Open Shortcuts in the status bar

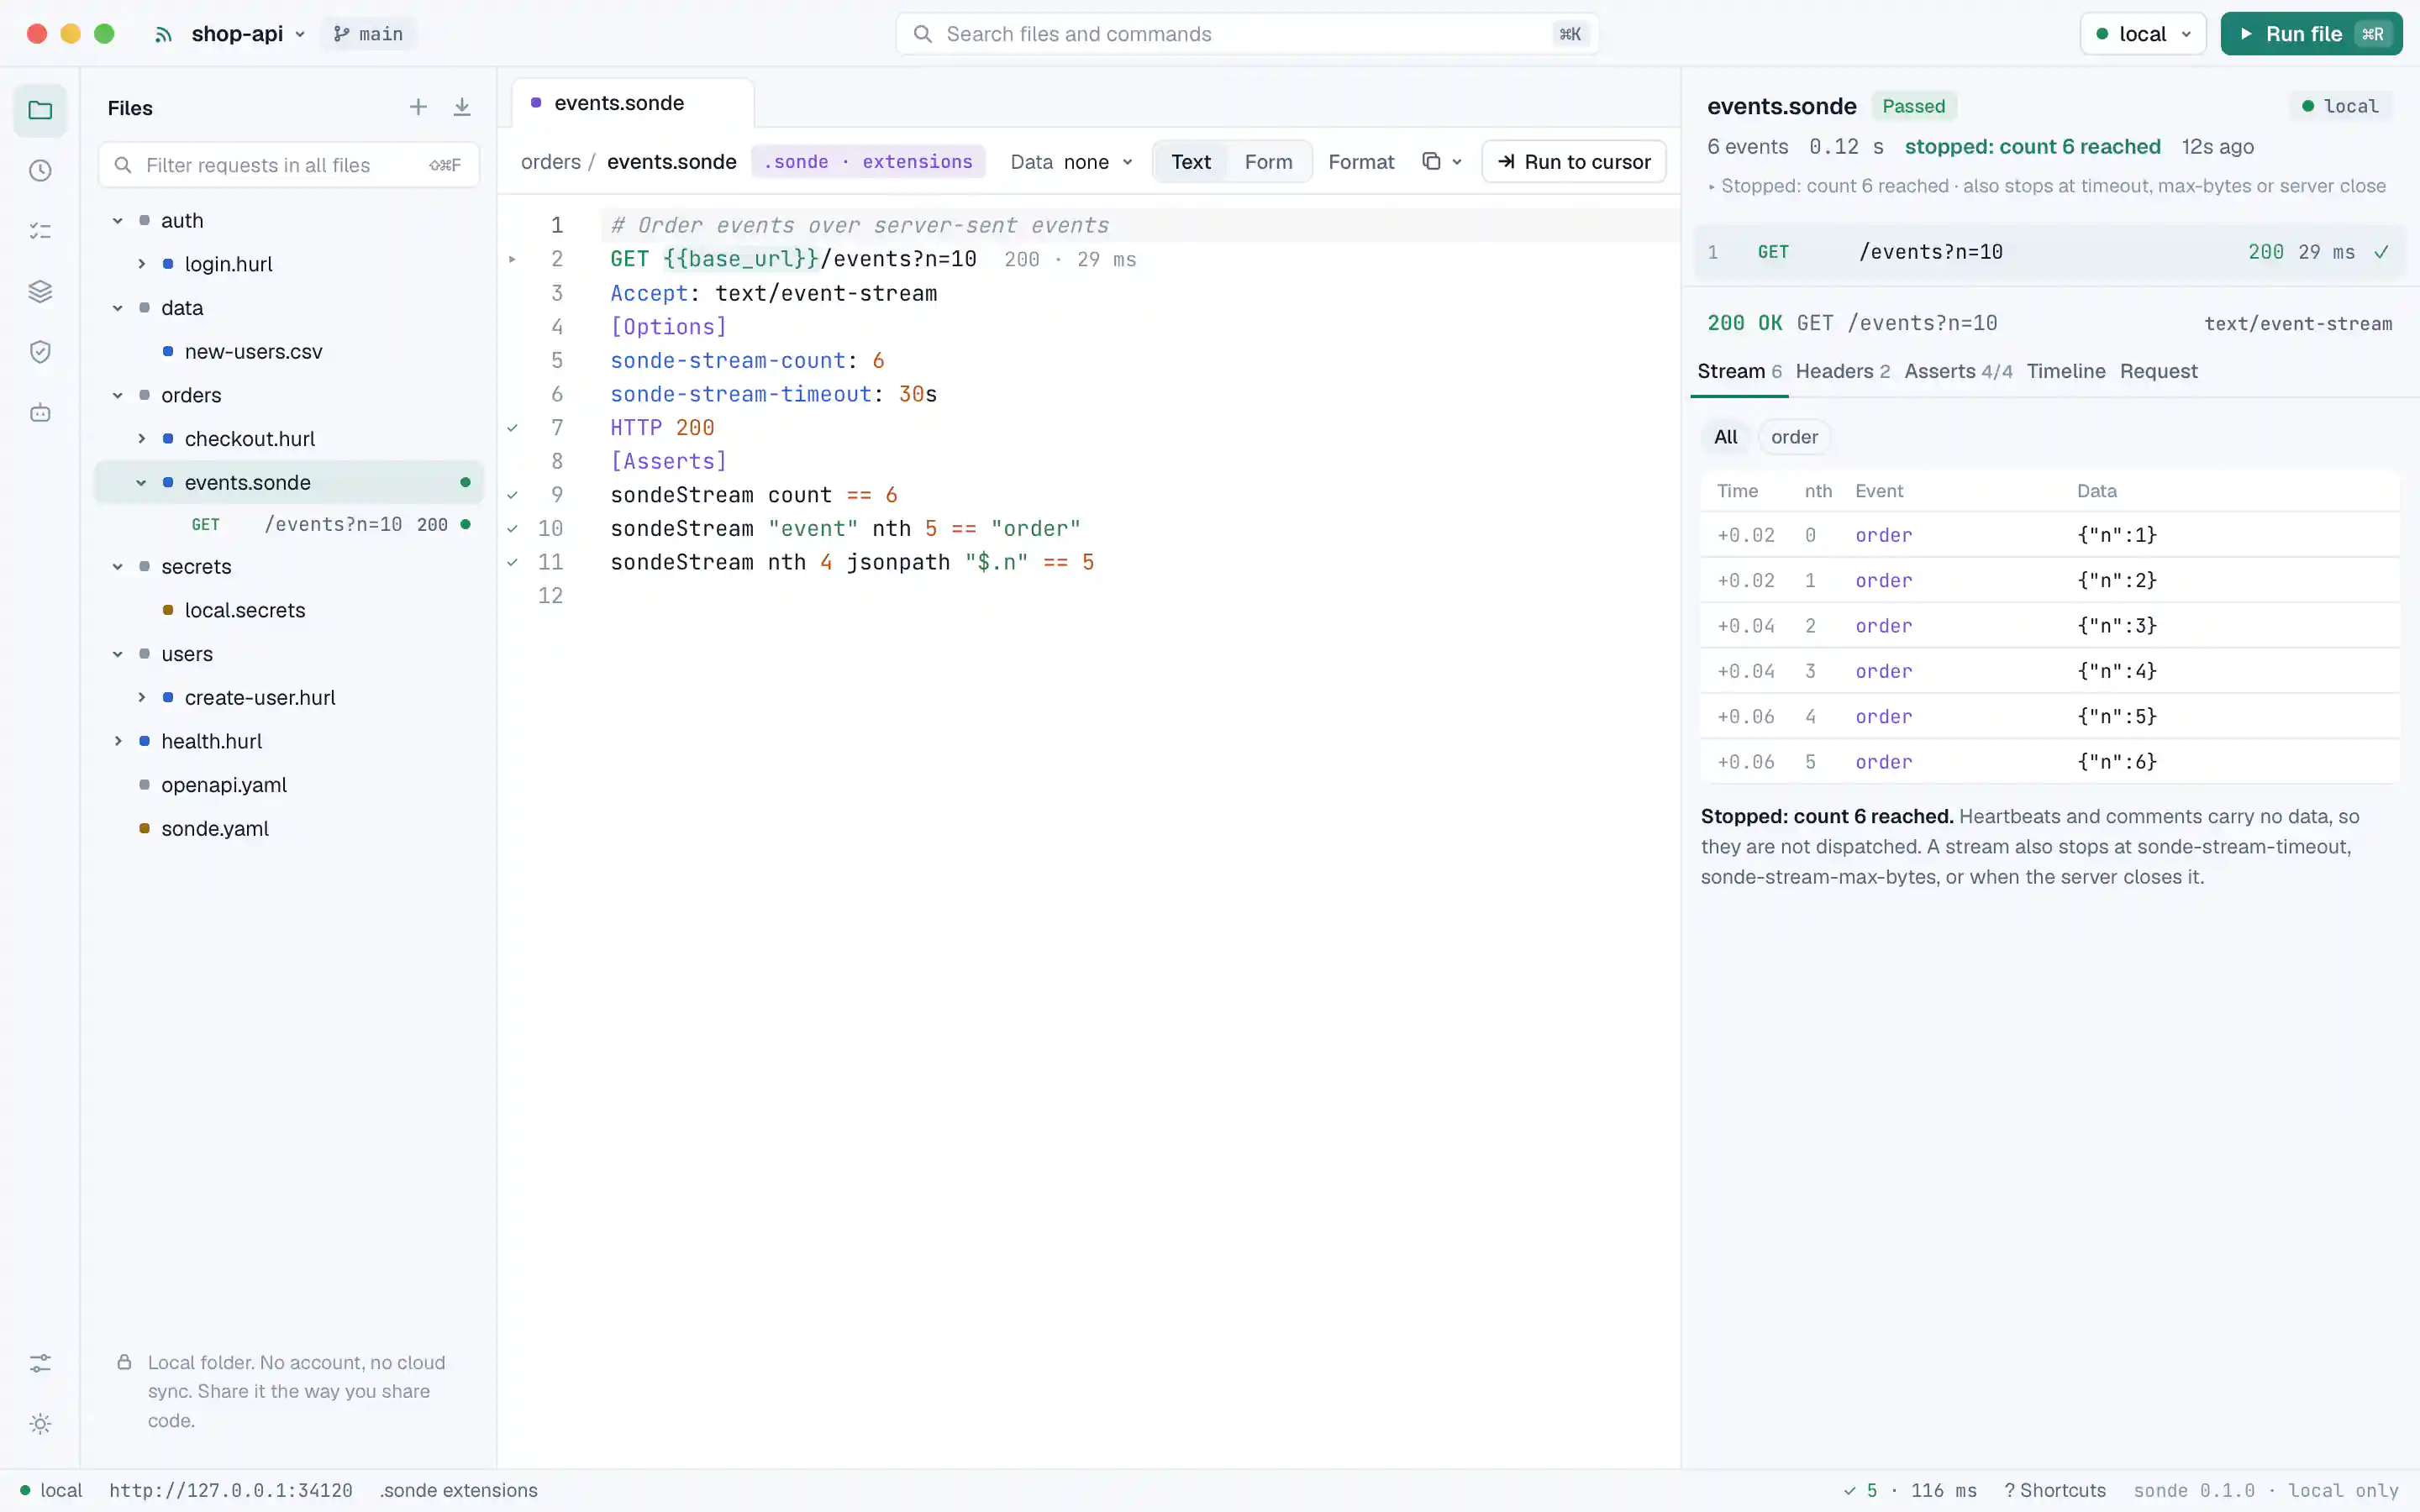point(2055,1490)
